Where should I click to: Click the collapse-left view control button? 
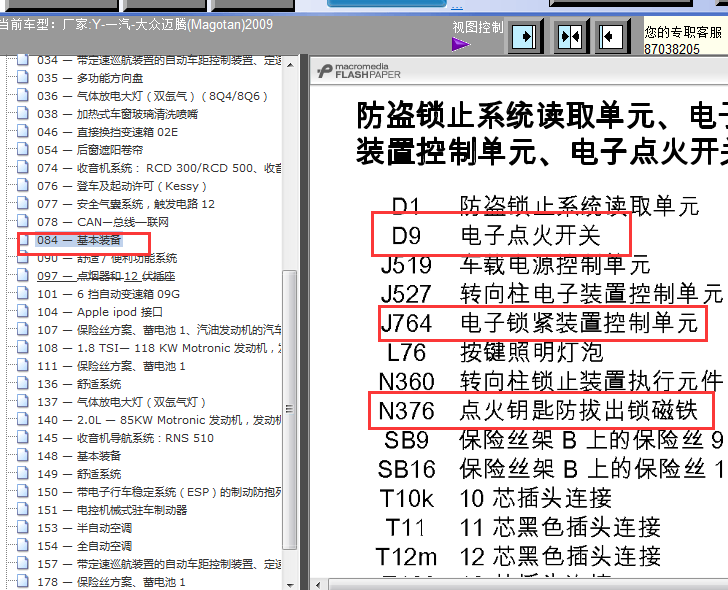click(x=612, y=36)
